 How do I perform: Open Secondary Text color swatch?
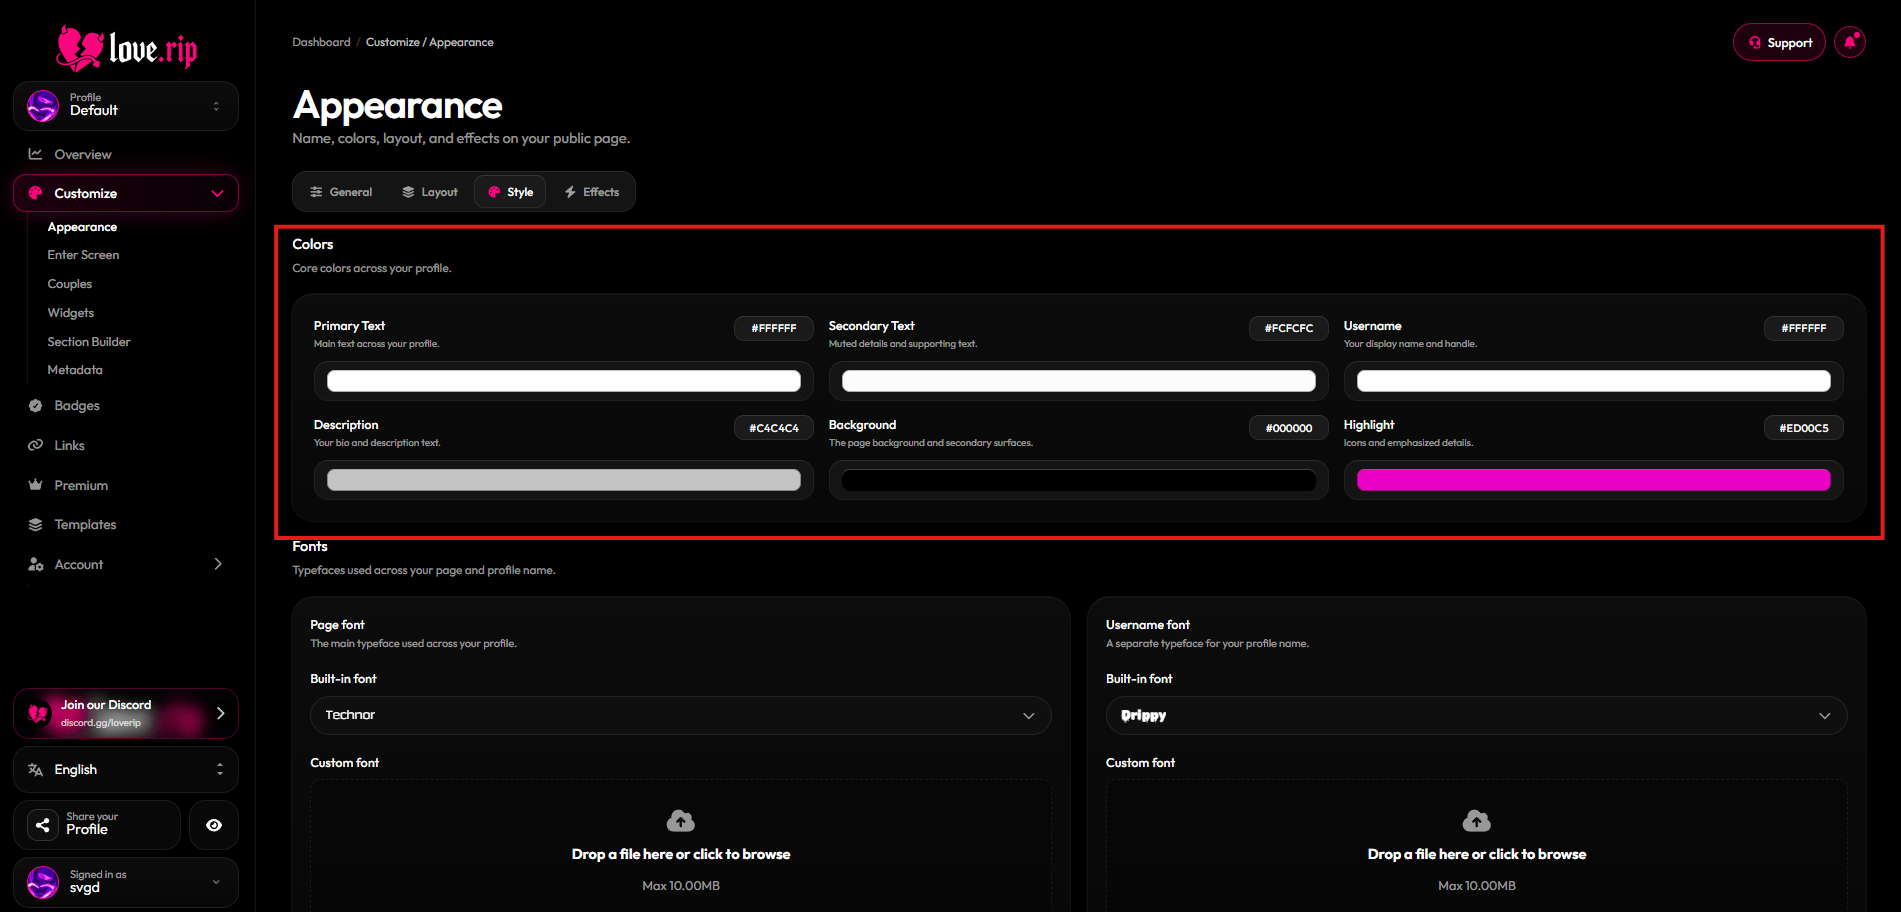(1079, 381)
